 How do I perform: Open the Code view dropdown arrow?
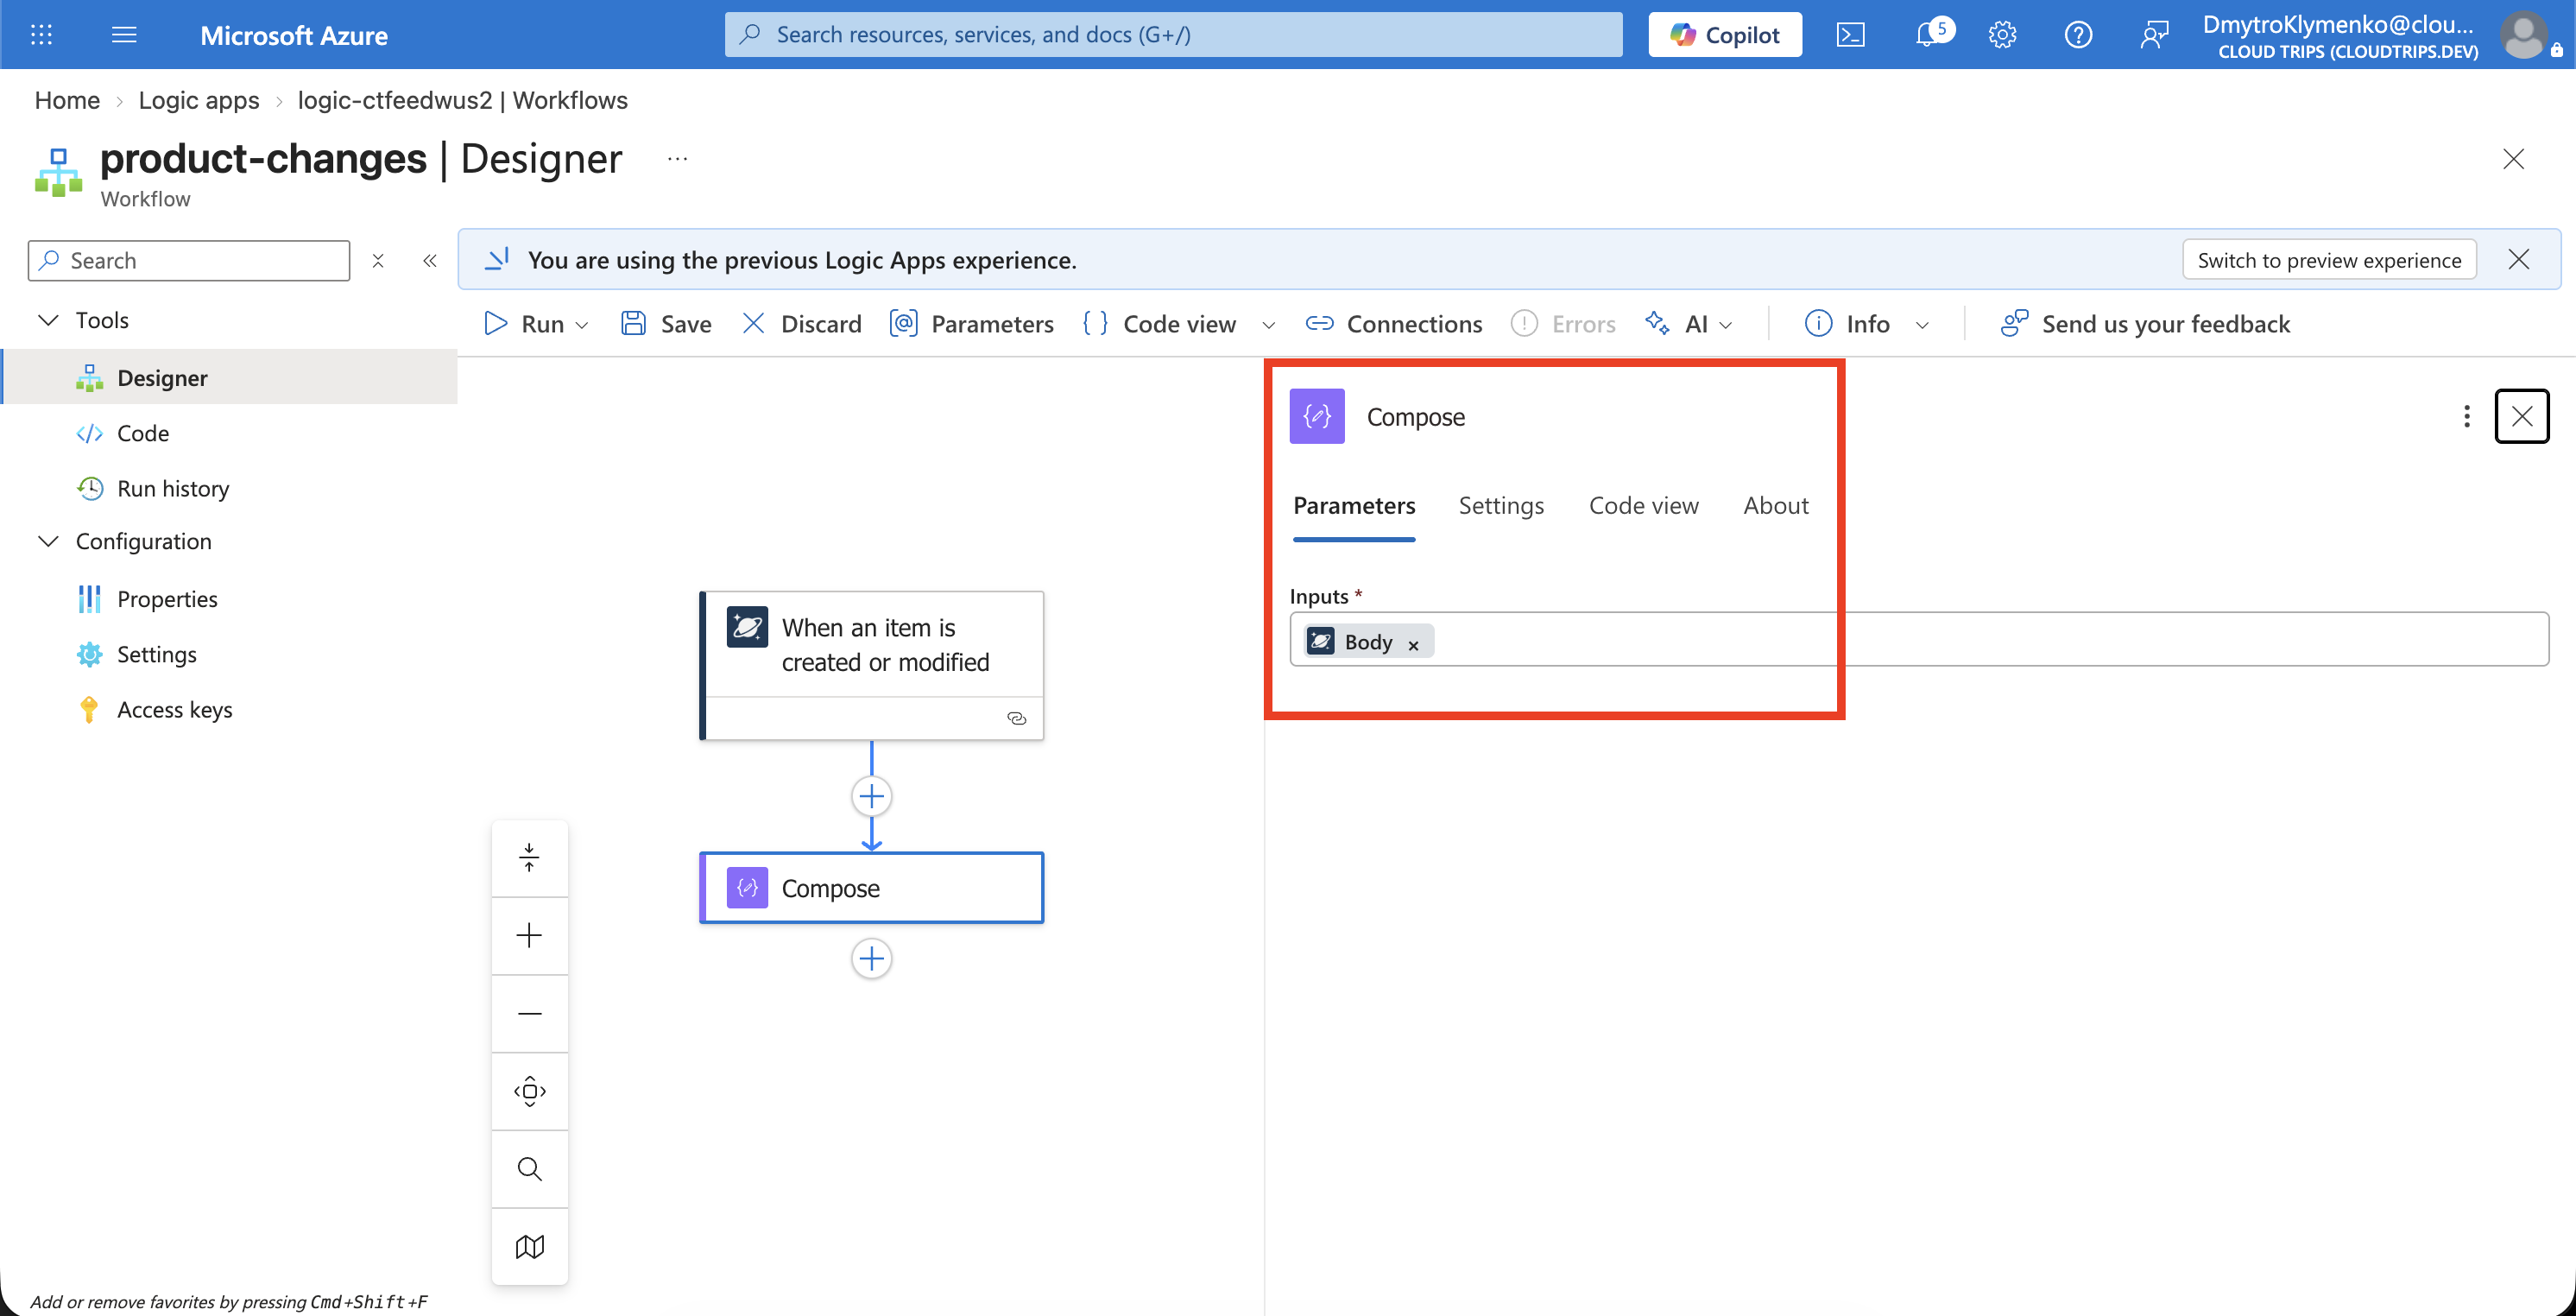point(1268,325)
